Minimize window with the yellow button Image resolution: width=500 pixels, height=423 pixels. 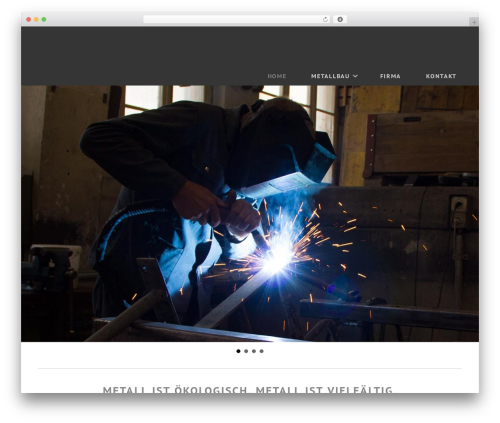[x=36, y=19]
